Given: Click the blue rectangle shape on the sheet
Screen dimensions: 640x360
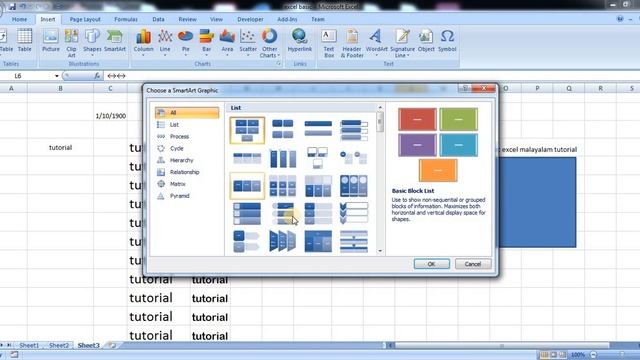Looking at the screenshot, I should point(537,202).
